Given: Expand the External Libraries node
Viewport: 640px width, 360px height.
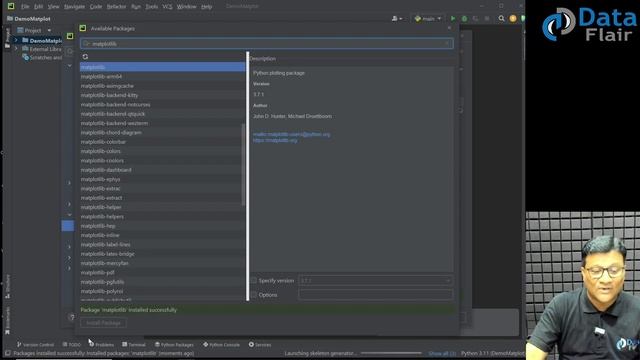Looking at the screenshot, I should (x=16, y=49).
